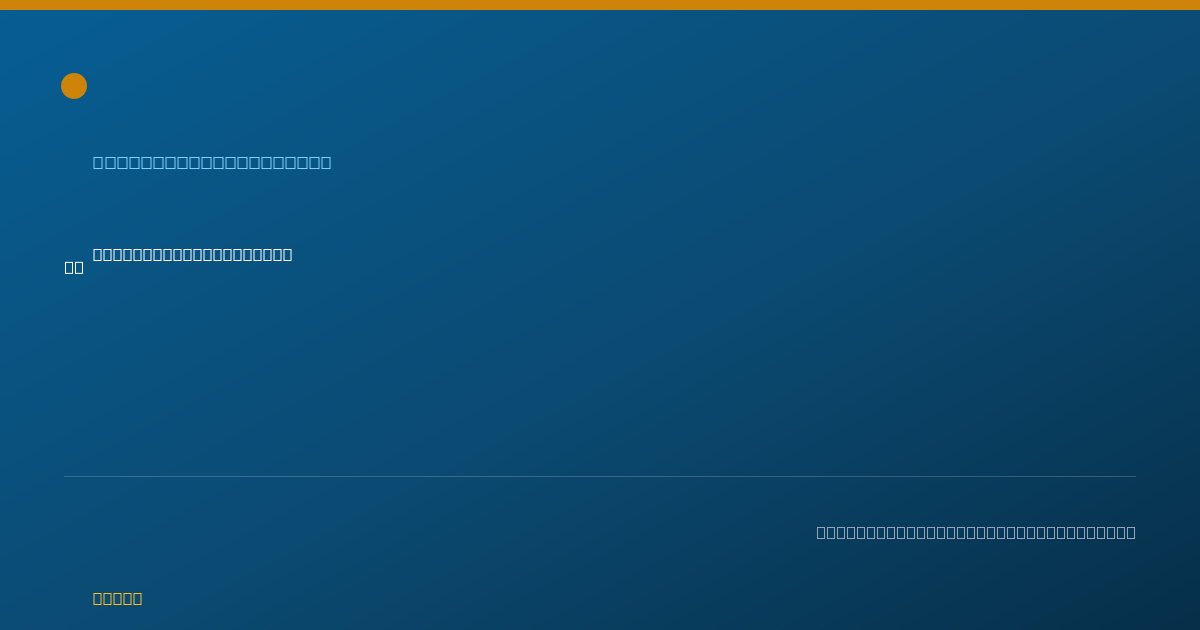Click last character of orange bottom label
Viewport: 1200px width, 630px height.
click(137, 598)
